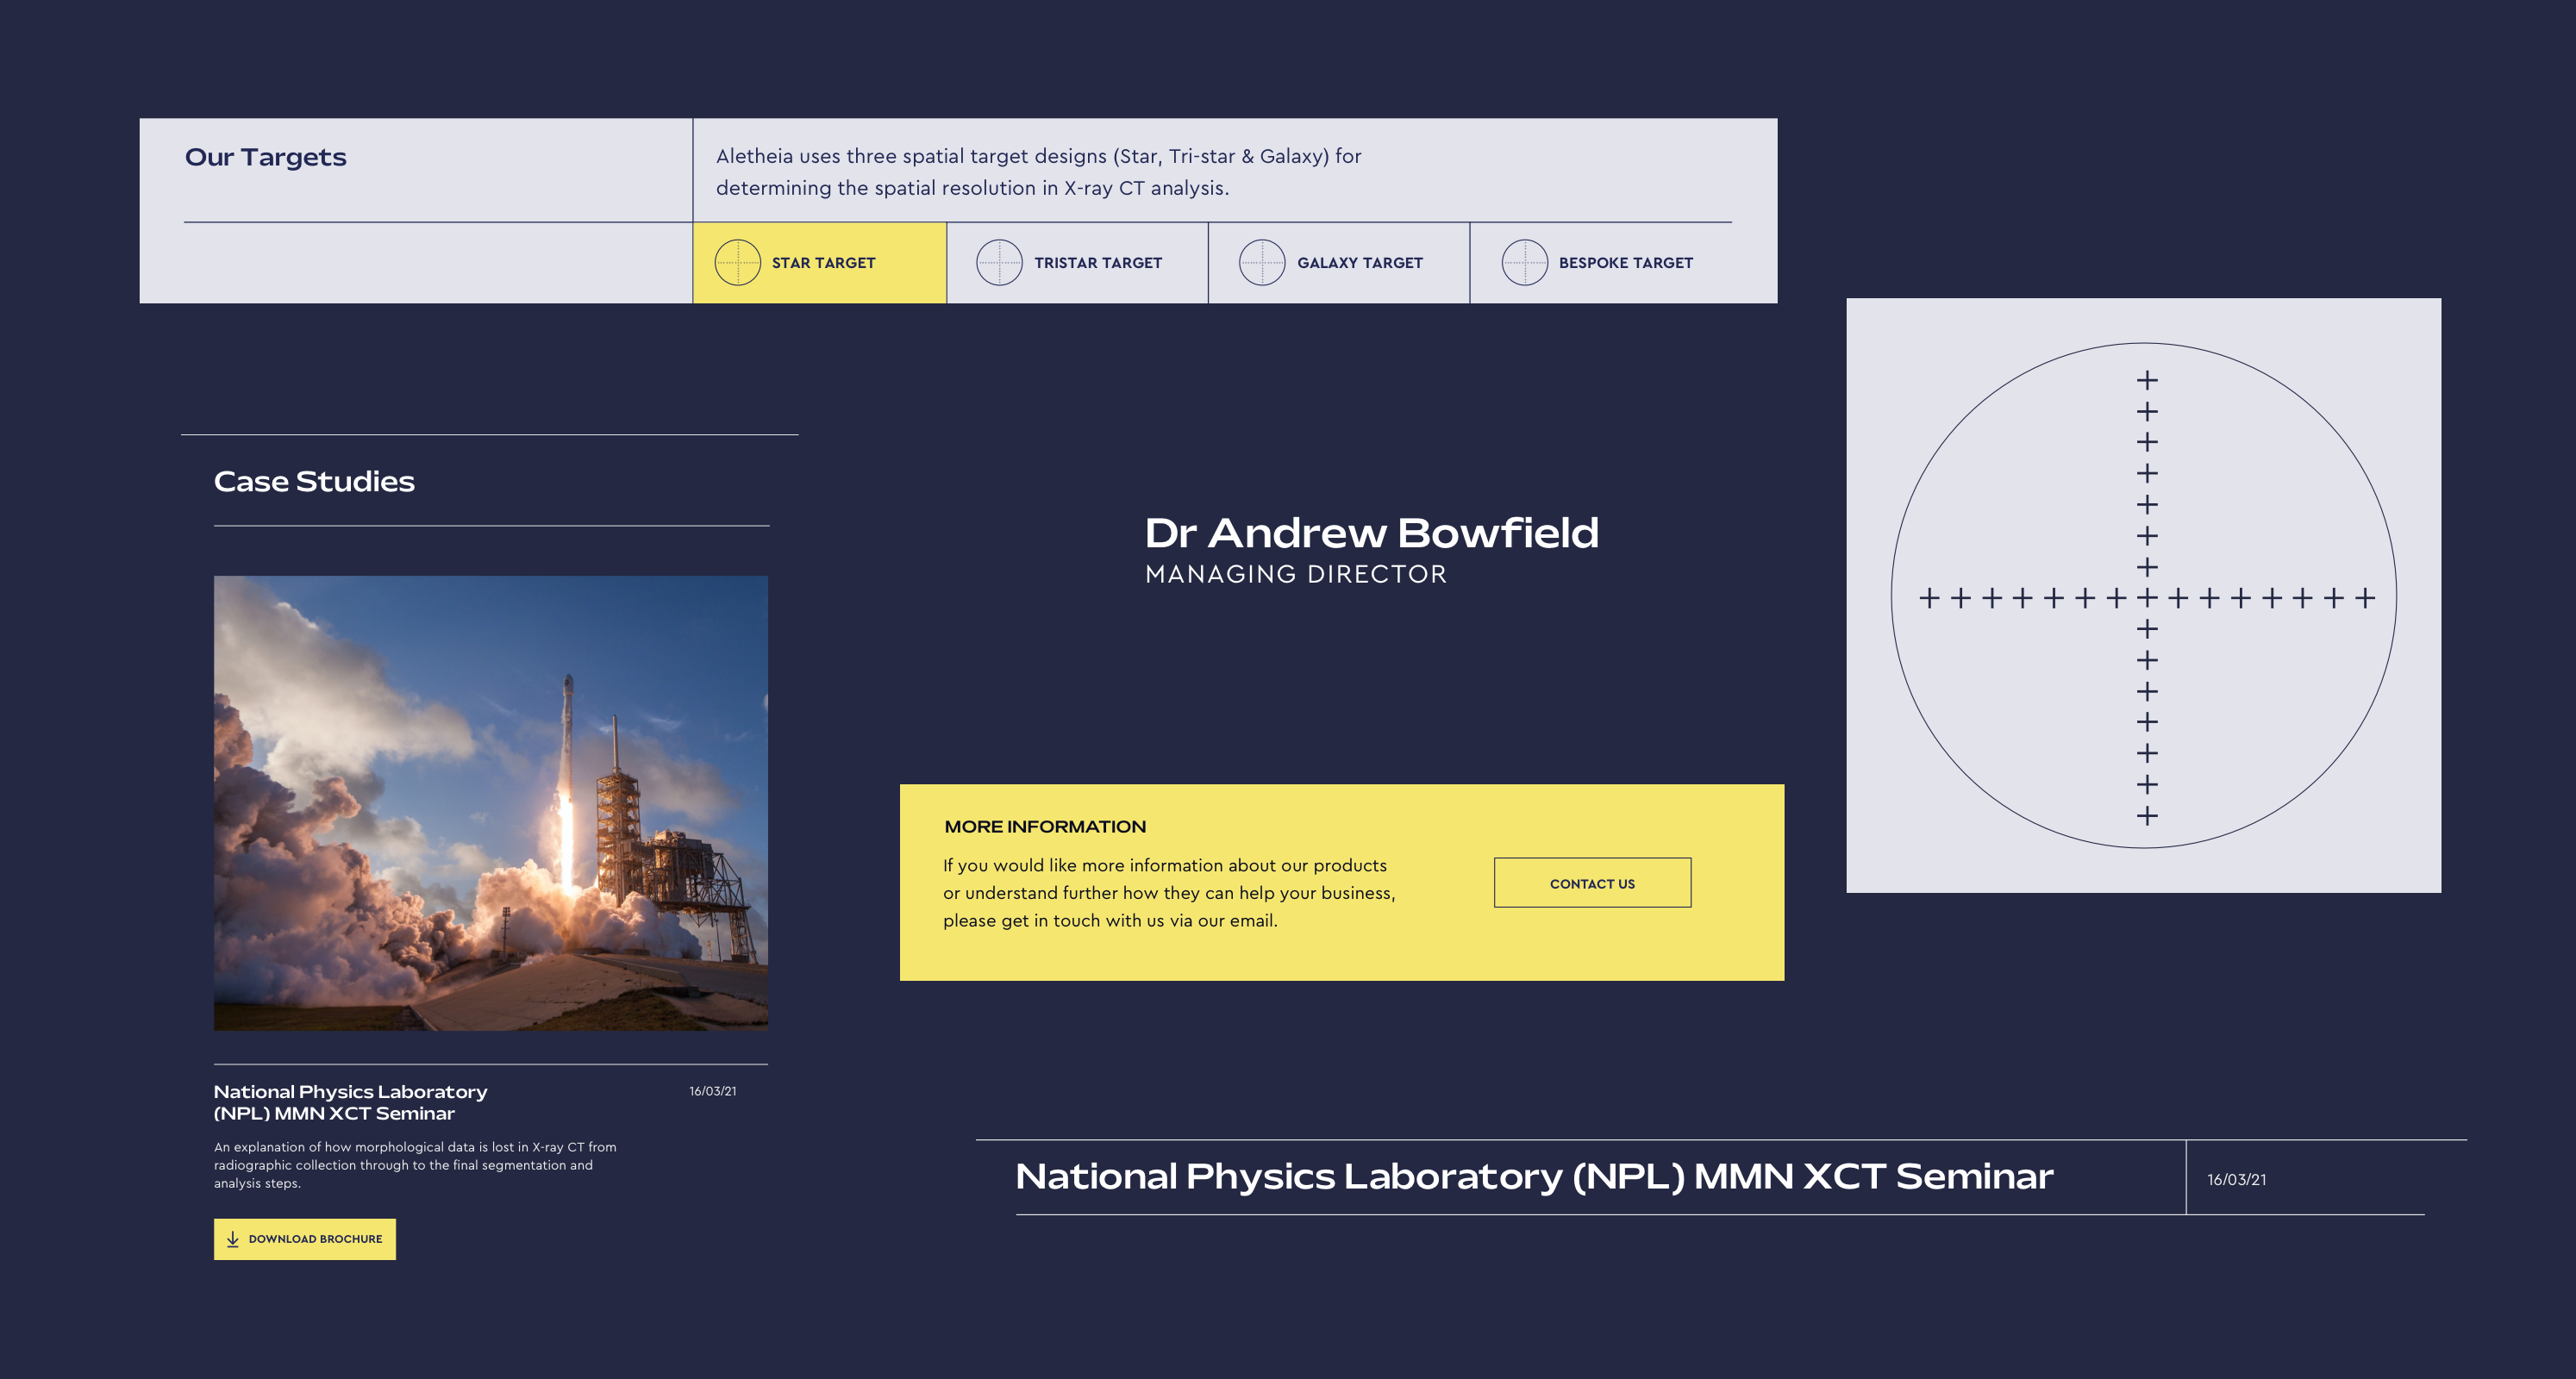Click the Tristar Target crosshair icon
Viewport: 2576px width, 1379px height.
coord(999,262)
